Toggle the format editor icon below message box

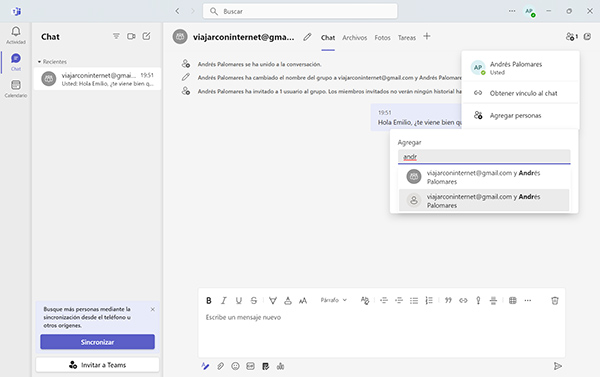(205, 366)
